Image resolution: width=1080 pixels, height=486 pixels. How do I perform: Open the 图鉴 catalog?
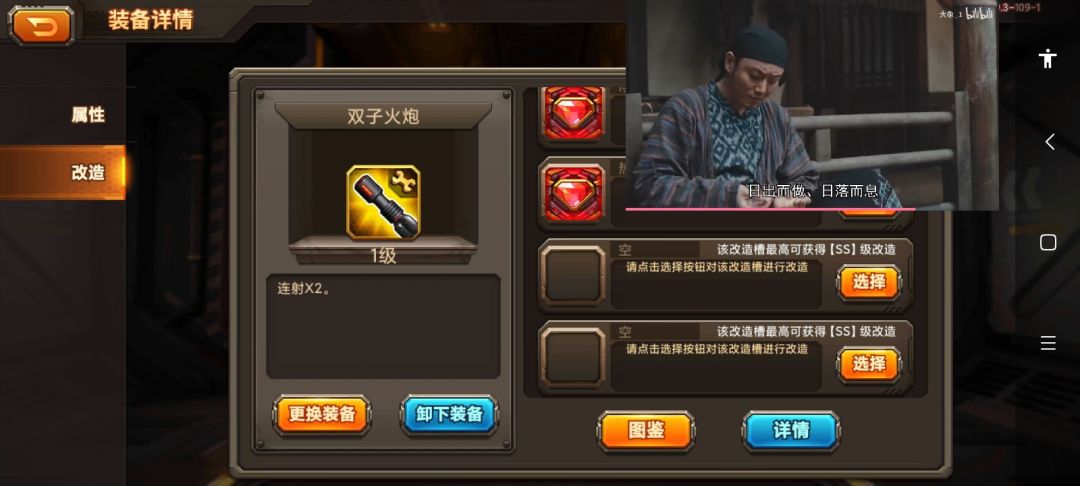(x=646, y=431)
